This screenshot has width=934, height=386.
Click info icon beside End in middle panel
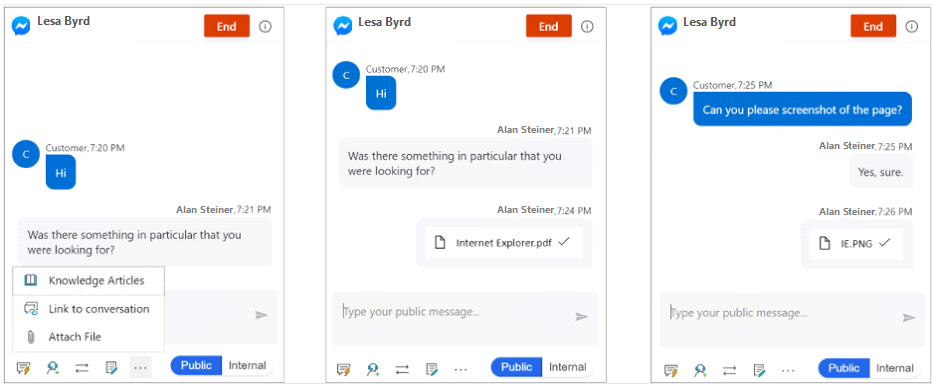587,27
